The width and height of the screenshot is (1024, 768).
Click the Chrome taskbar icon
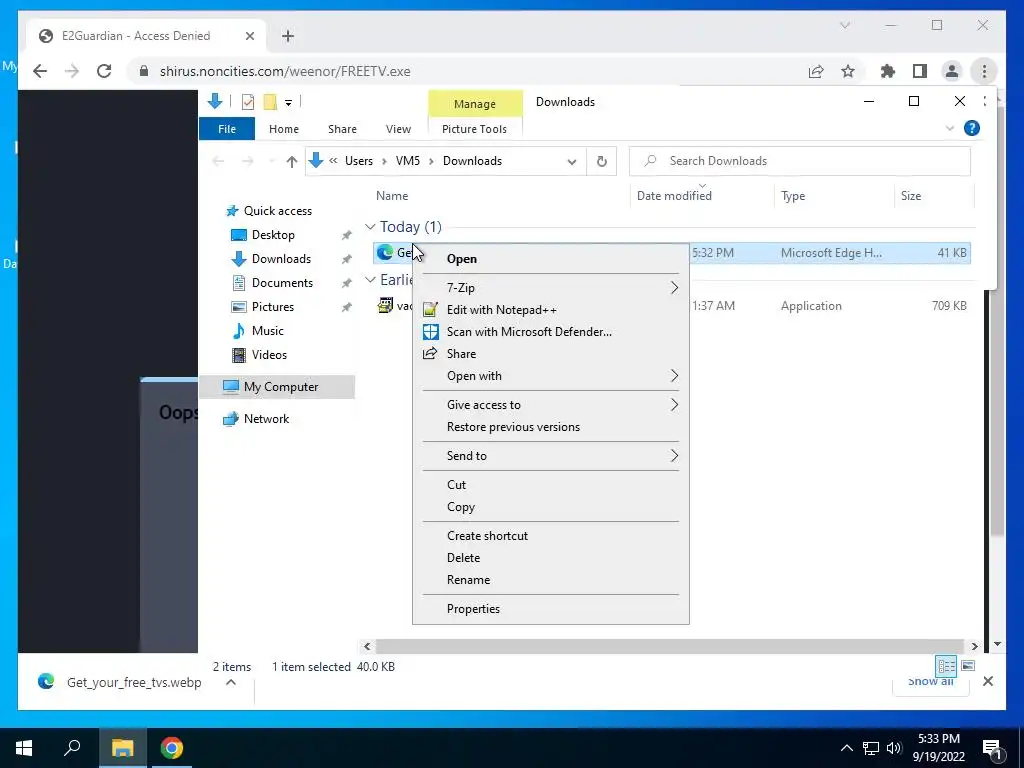(172, 748)
